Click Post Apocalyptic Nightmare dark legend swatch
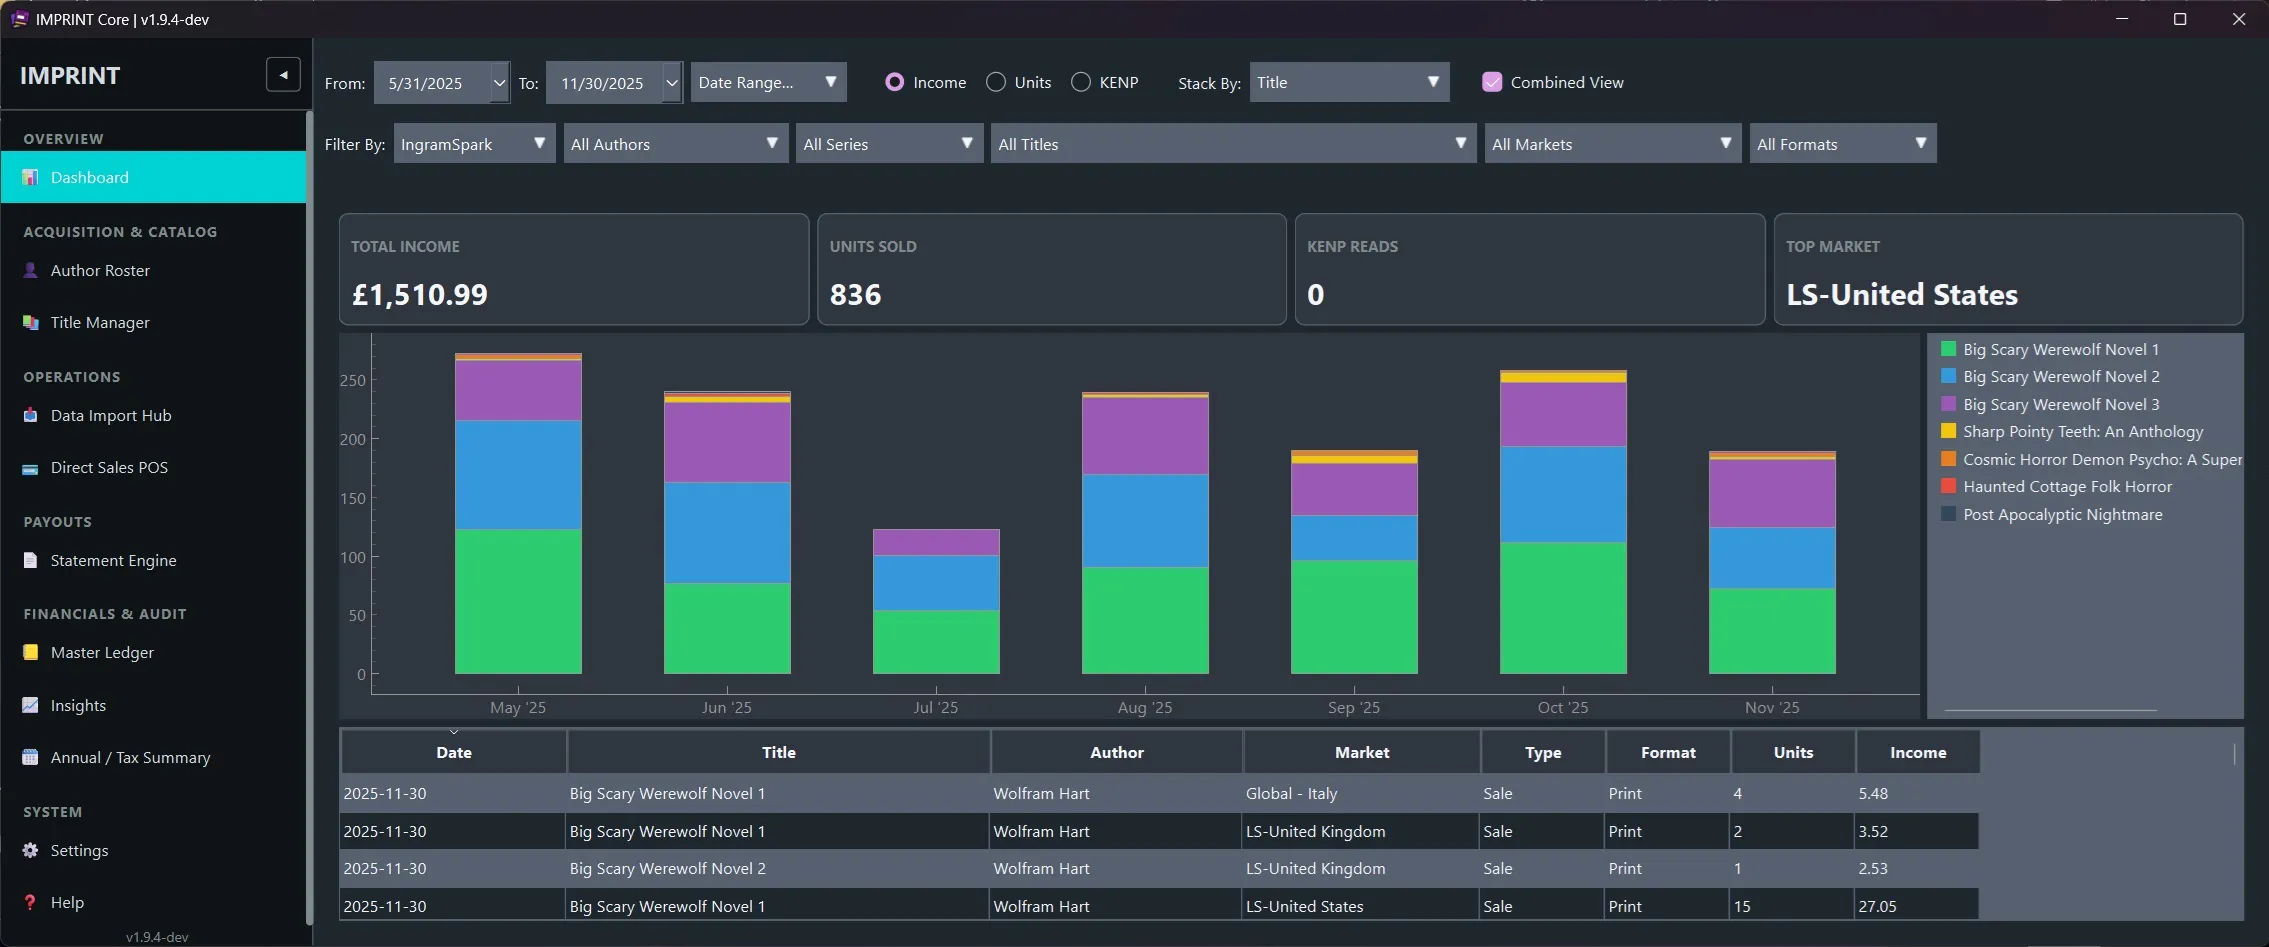 click(1948, 514)
